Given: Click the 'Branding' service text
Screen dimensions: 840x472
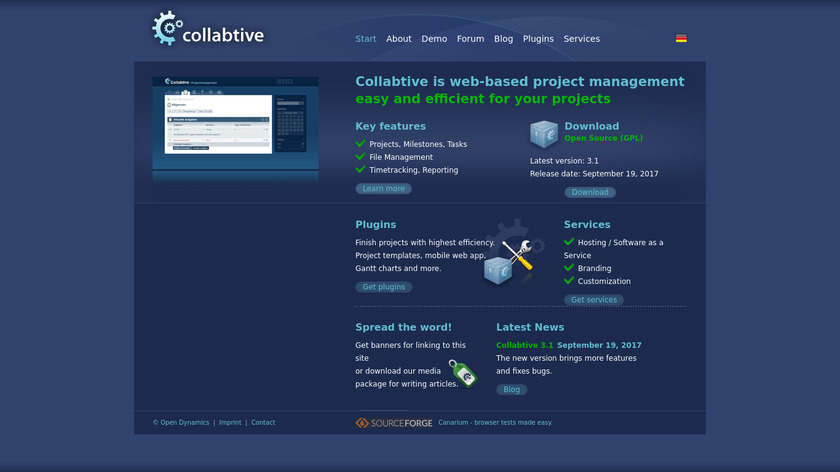Looking at the screenshot, I should coord(594,268).
